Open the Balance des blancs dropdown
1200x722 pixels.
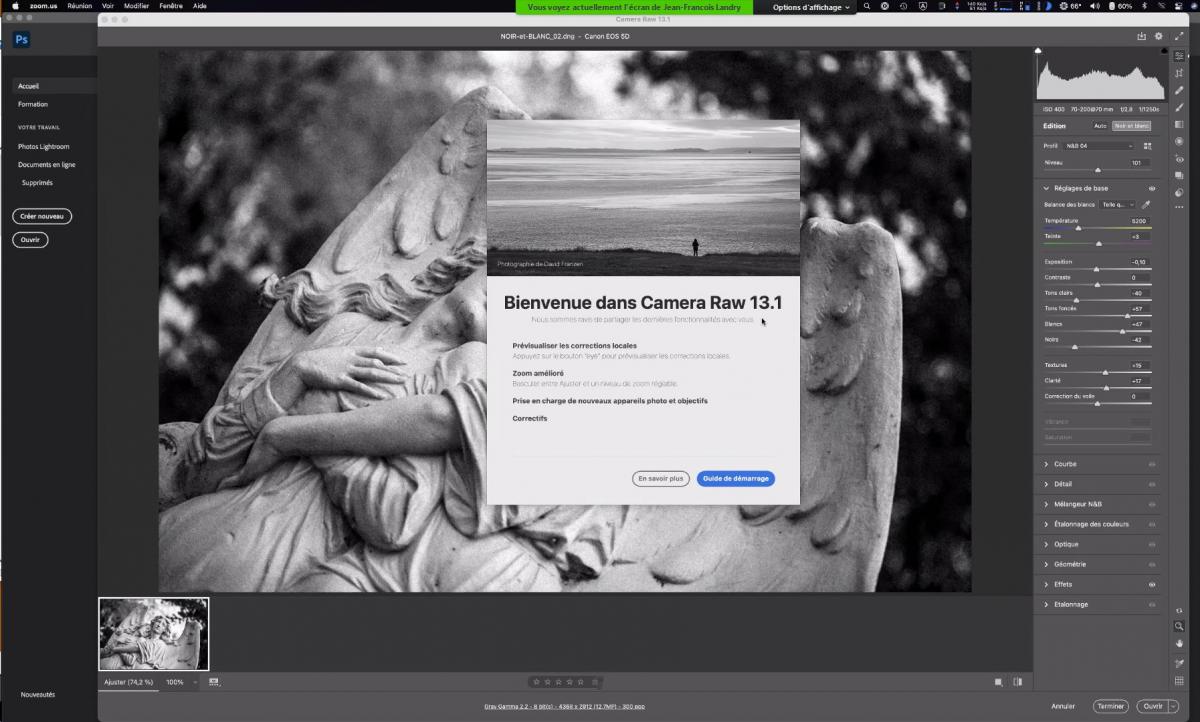click(x=1117, y=204)
